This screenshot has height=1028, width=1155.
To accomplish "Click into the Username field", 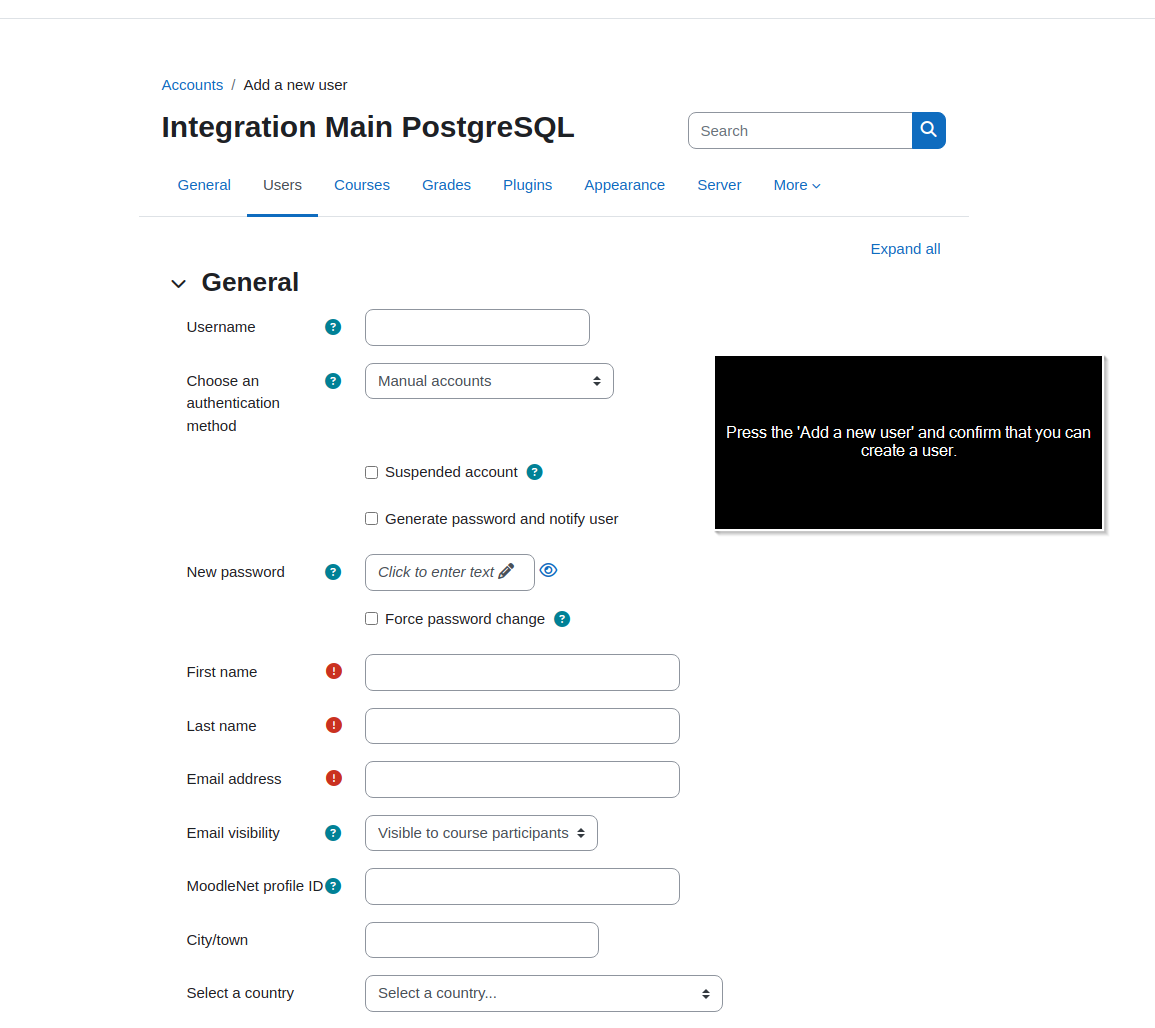I will [x=477, y=328].
